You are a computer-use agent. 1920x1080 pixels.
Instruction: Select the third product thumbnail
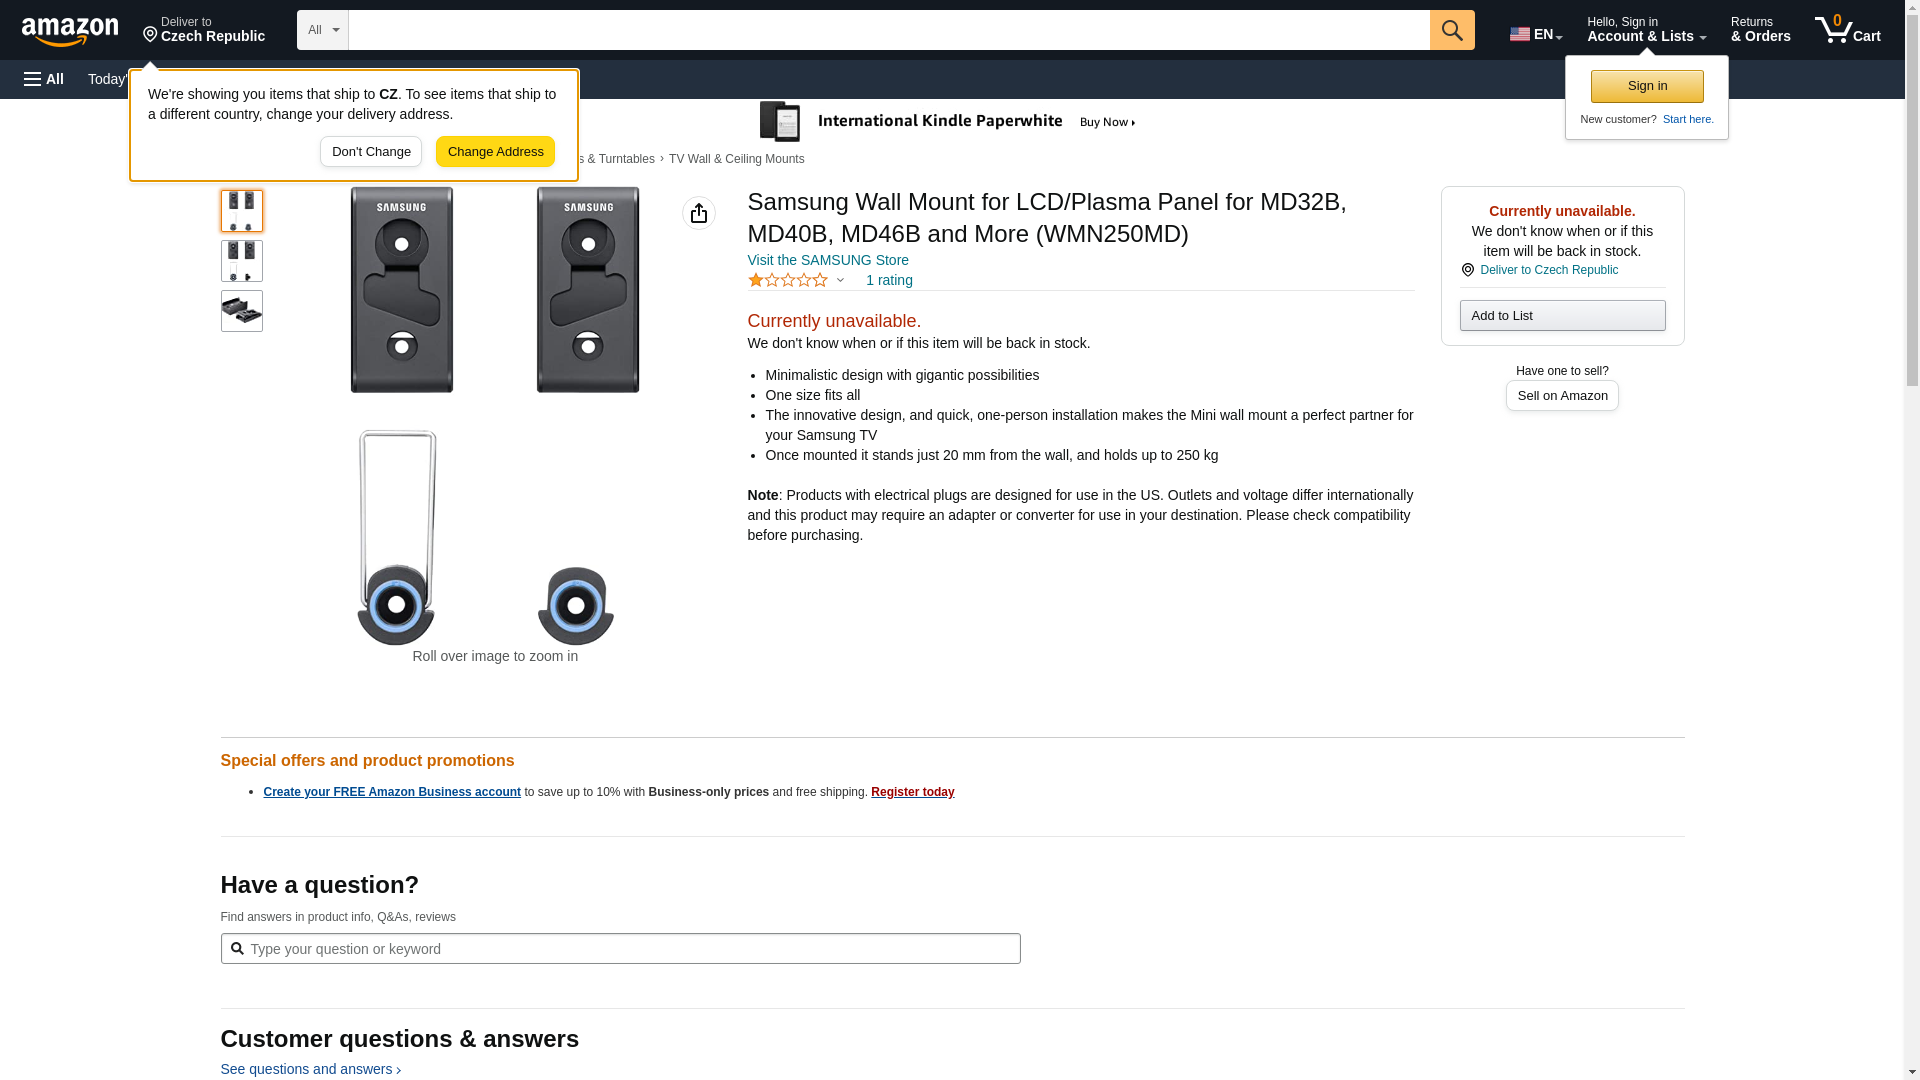[x=241, y=311]
